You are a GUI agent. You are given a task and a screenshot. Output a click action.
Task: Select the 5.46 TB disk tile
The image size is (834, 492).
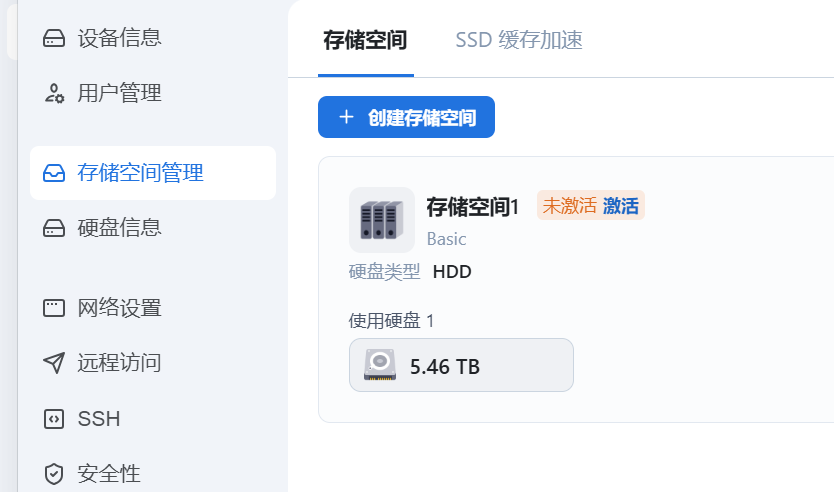point(461,365)
